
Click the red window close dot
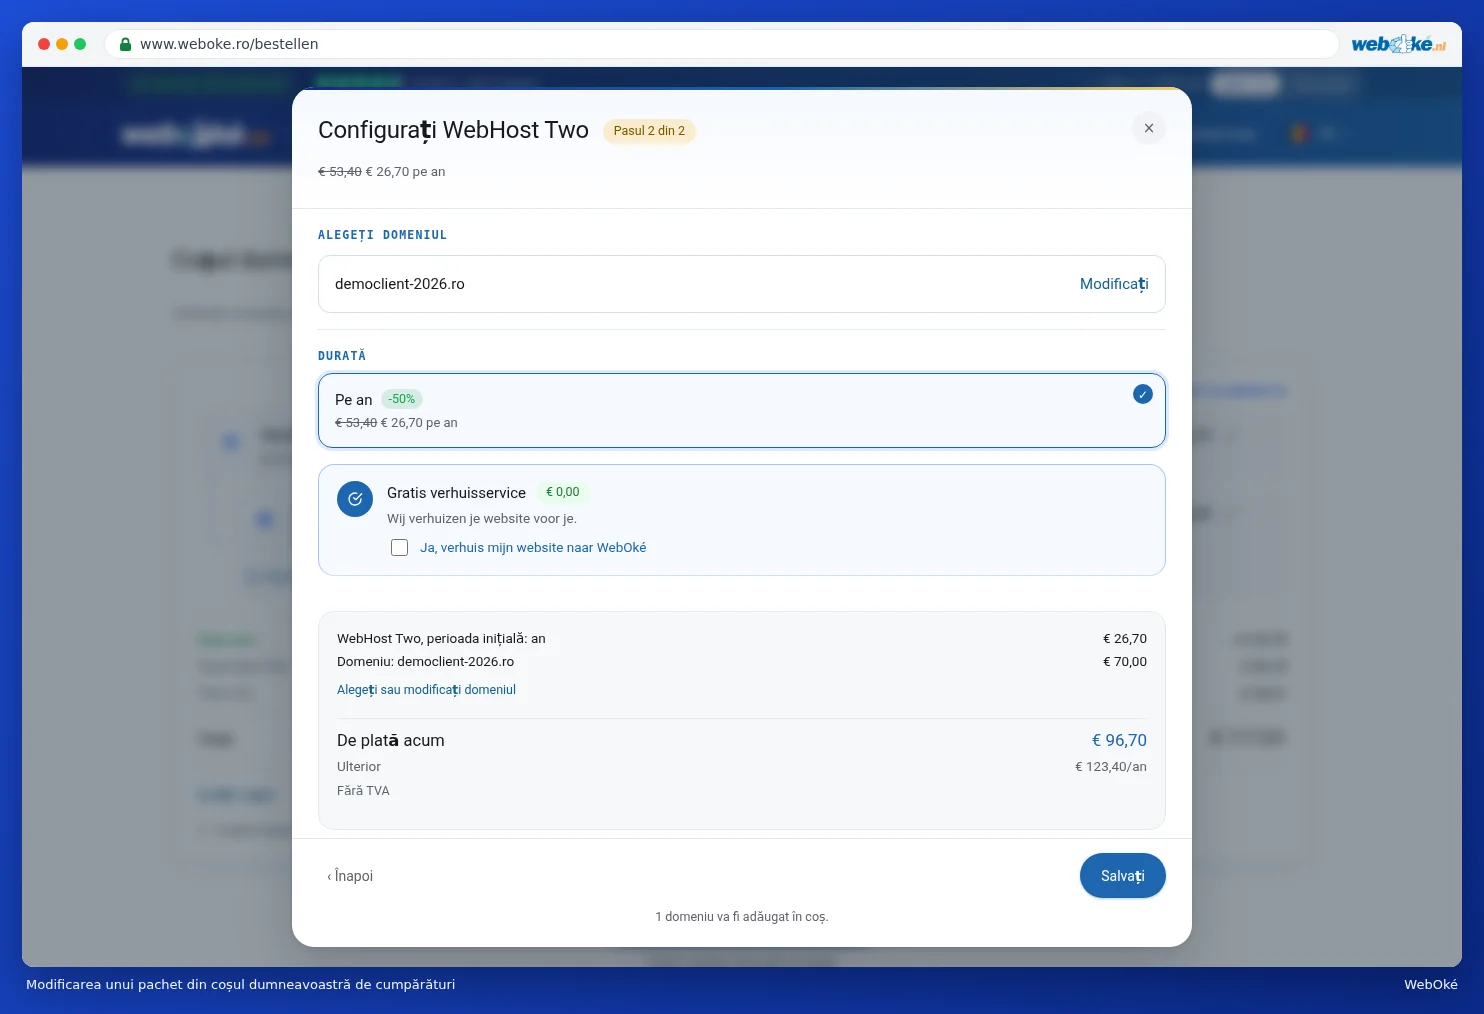click(44, 44)
